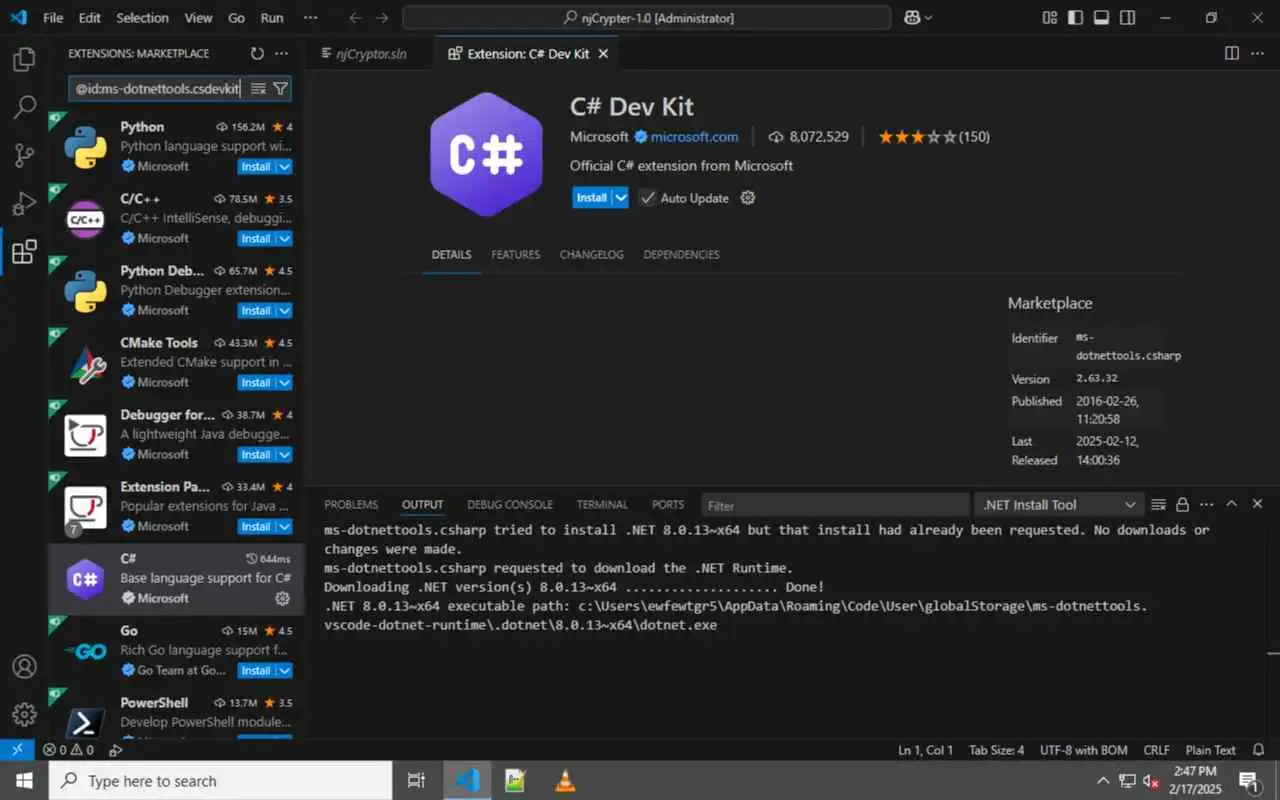
Task: Open the Manage gear in activity bar
Action: click(x=24, y=714)
